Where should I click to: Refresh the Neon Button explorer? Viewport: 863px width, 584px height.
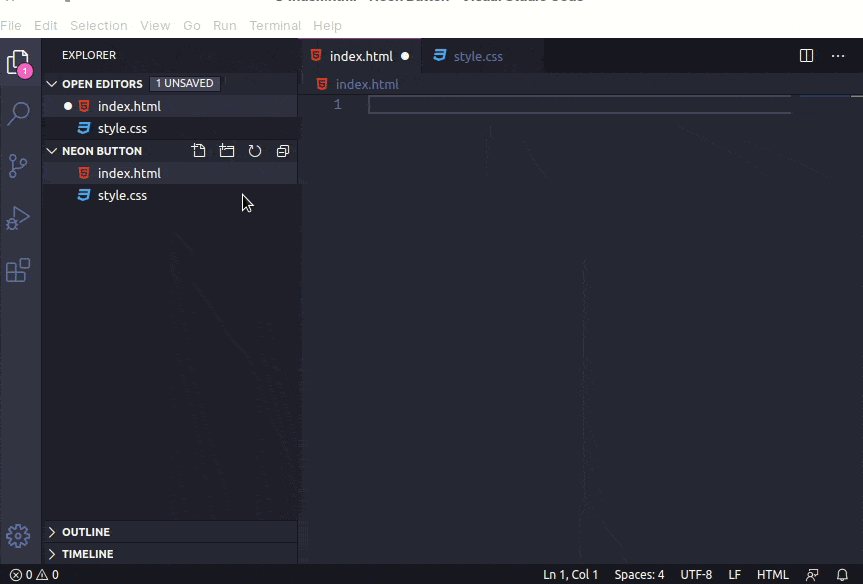(x=255, y=151)
